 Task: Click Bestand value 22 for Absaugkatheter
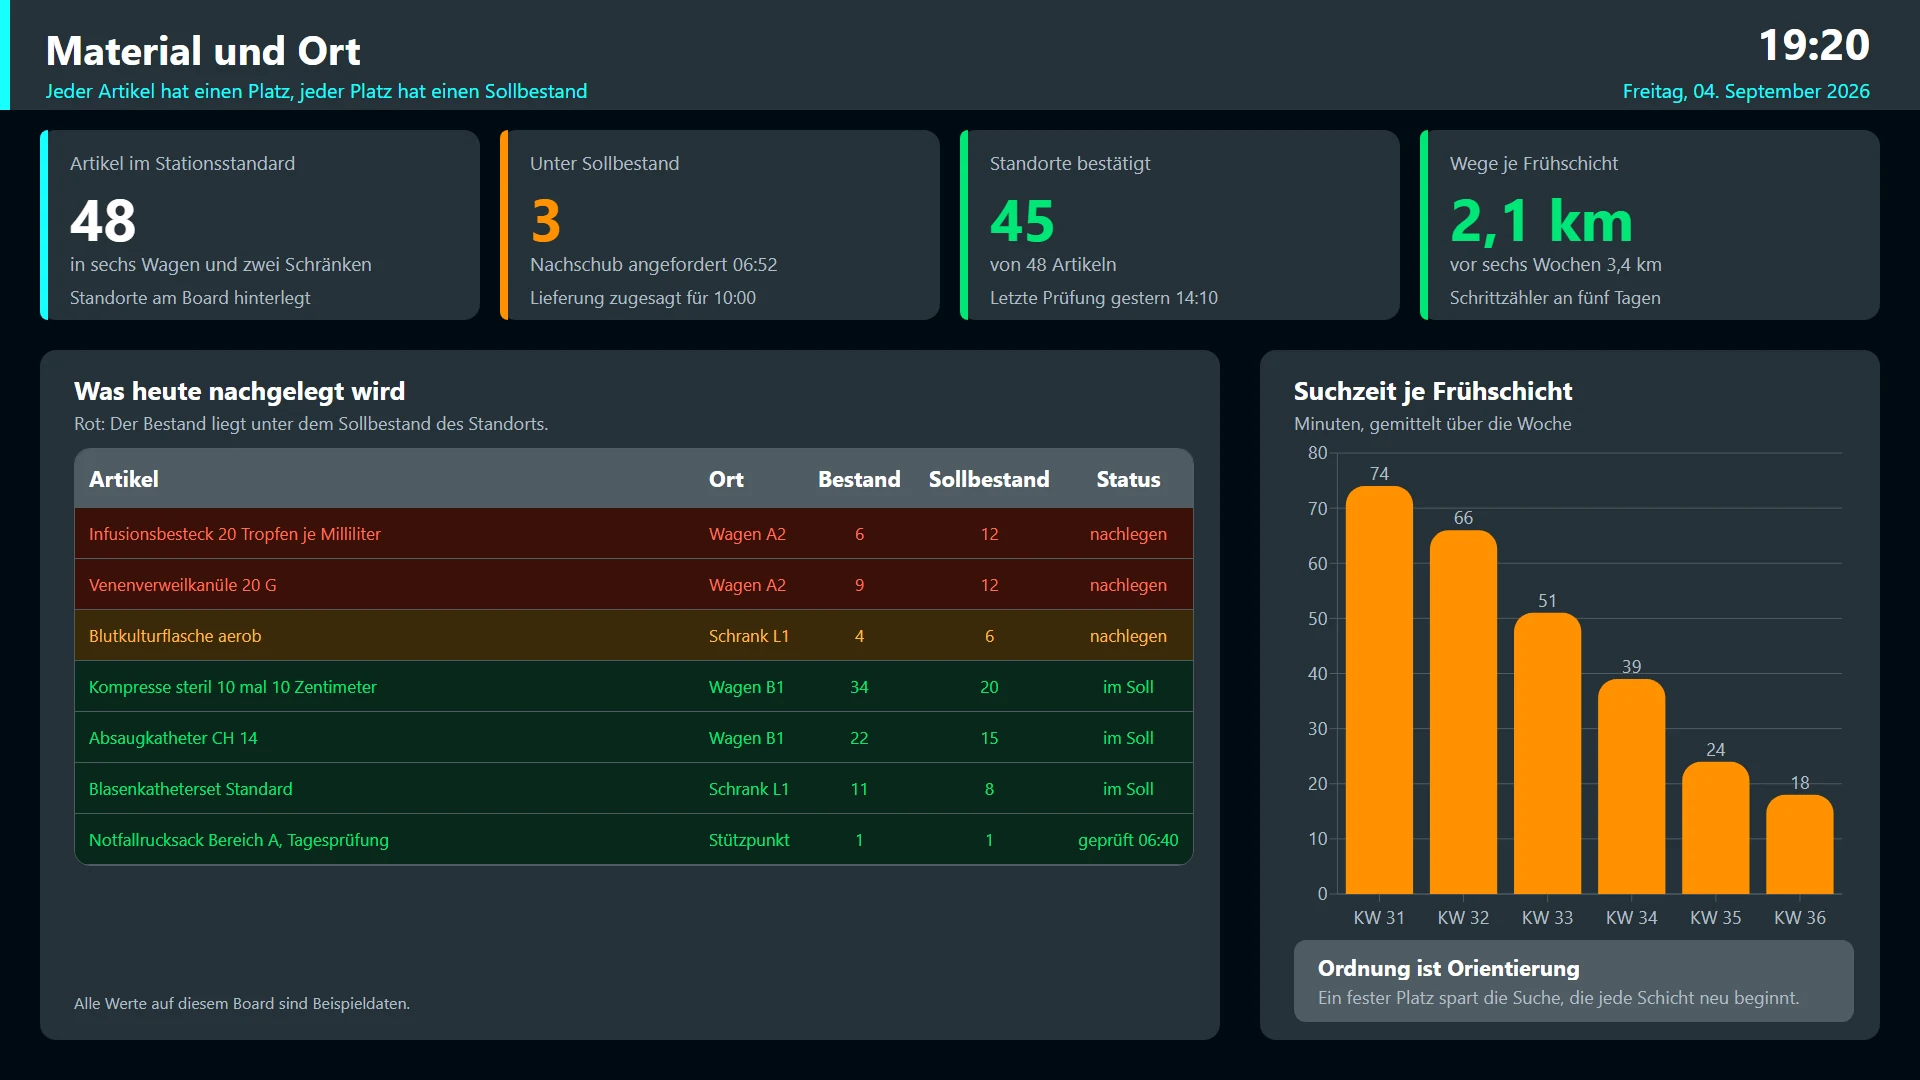pos(859,738)
